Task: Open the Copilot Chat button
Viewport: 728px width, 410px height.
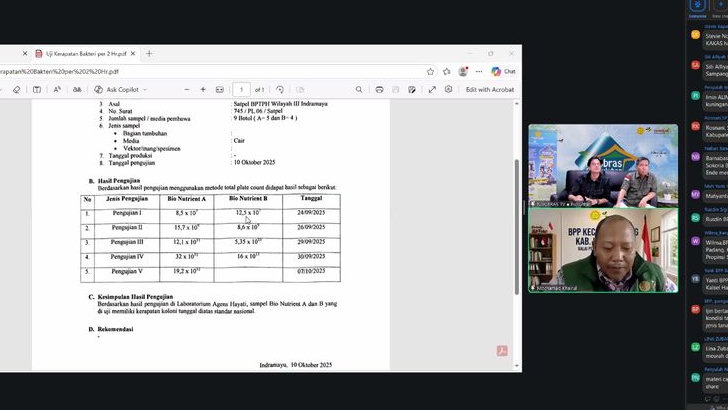Action: click(x=504, y=72)
